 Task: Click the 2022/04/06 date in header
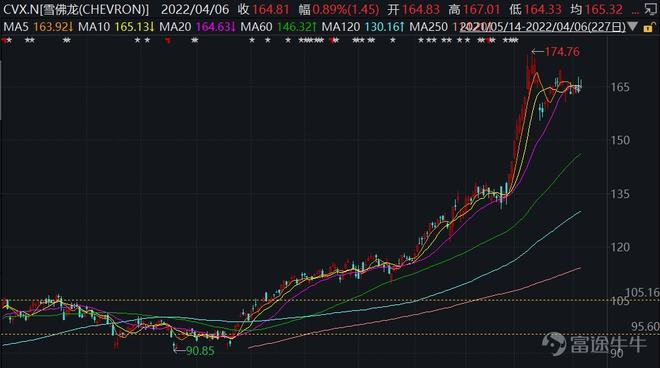(195, 9)
